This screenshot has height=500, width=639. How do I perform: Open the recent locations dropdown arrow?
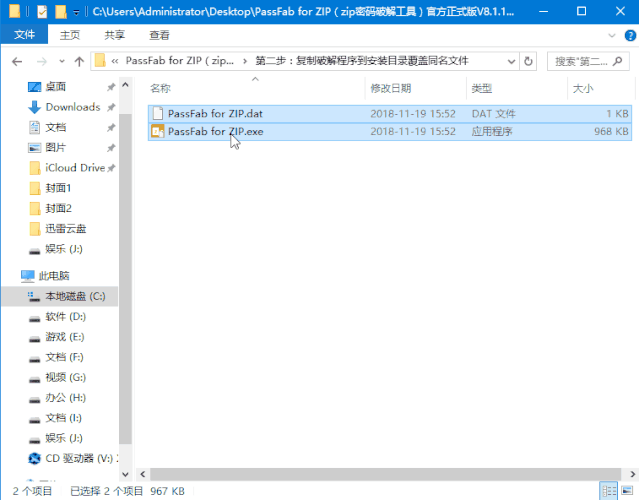click(x=62, y=62)
